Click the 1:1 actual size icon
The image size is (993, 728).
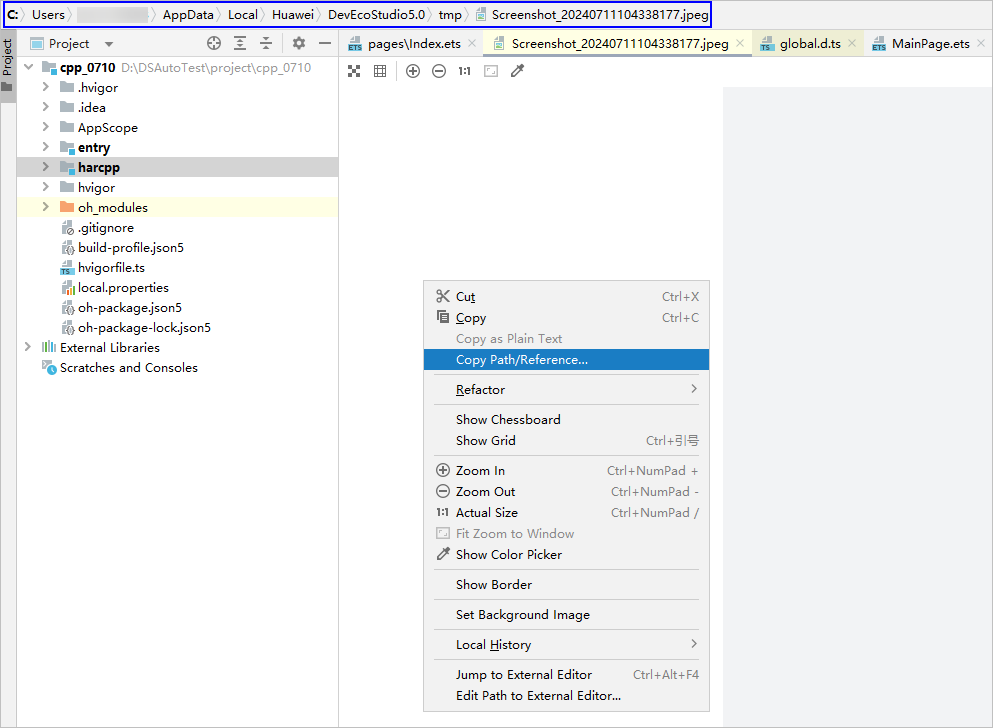(x=464, y=71)
